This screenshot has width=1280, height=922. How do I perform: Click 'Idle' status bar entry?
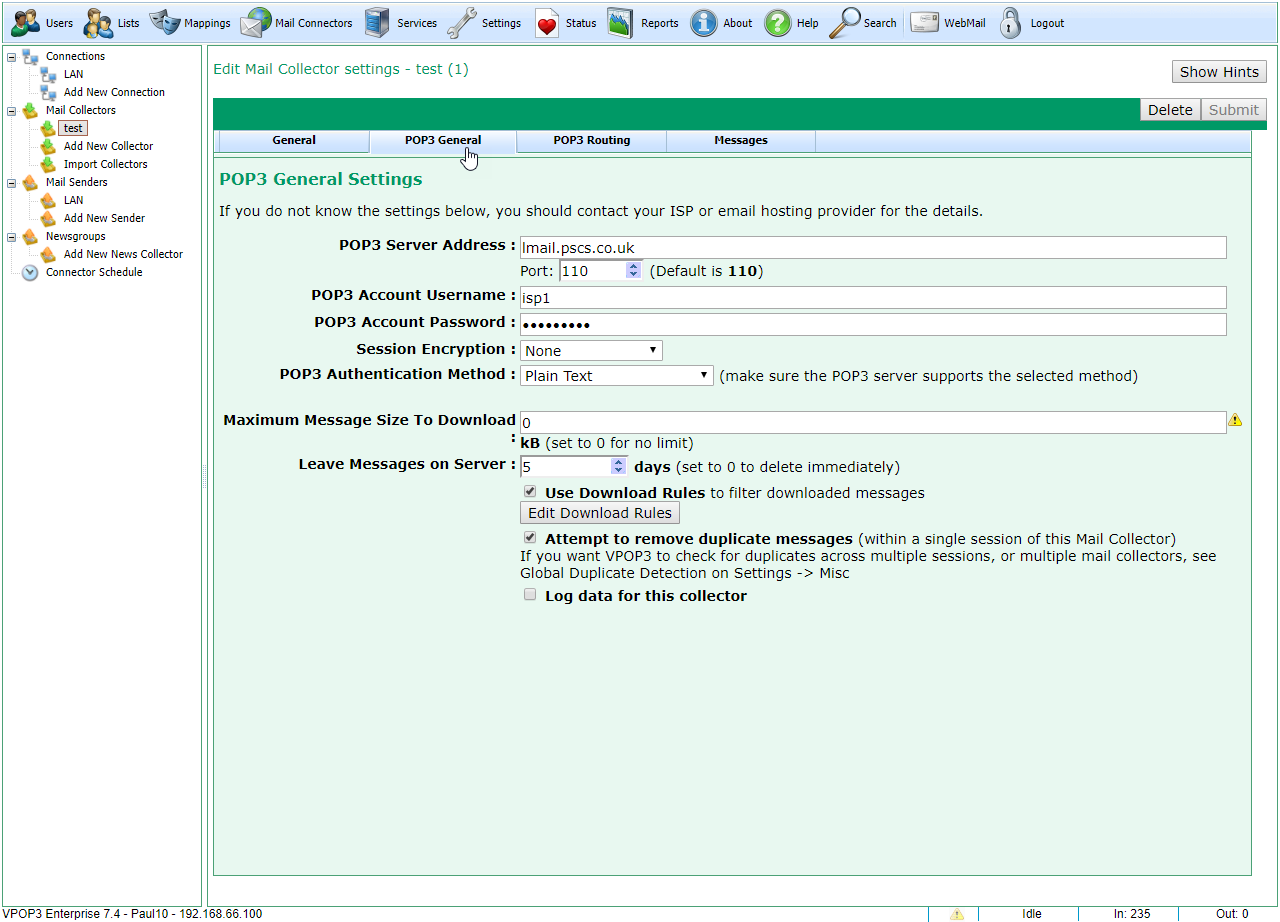tap(1032, 914)
